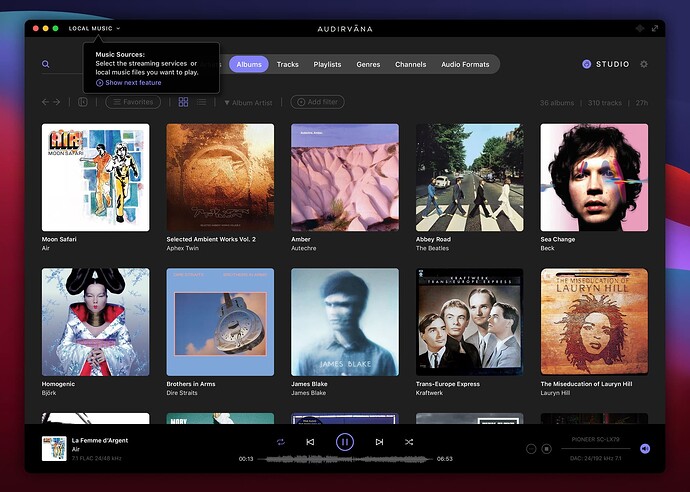Click the PIONEER SC-LX79 device label

(x=595, y=439)
